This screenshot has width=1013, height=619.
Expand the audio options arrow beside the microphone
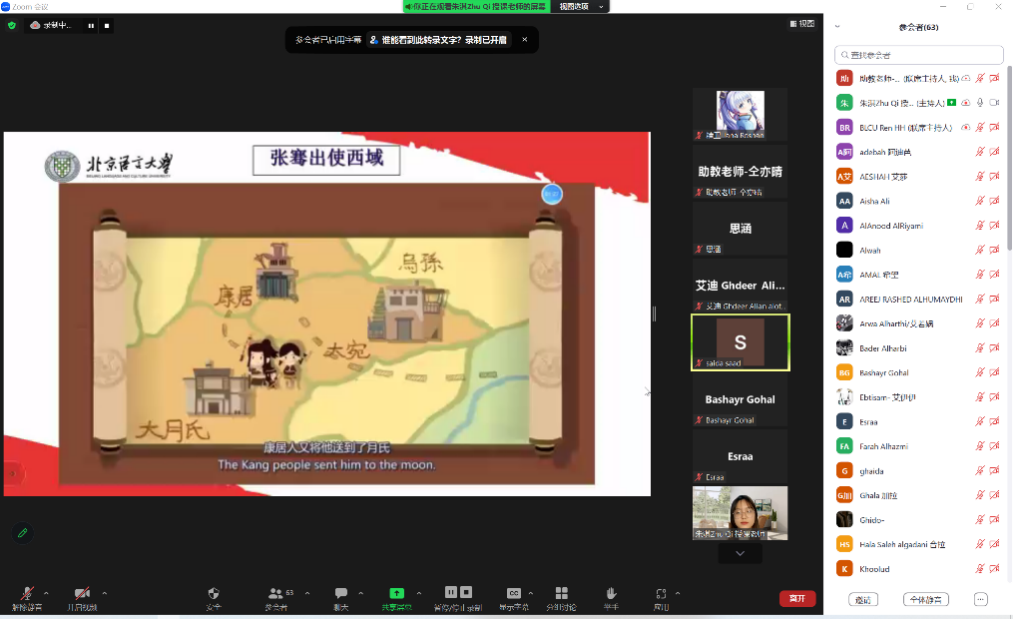point(46,593)
